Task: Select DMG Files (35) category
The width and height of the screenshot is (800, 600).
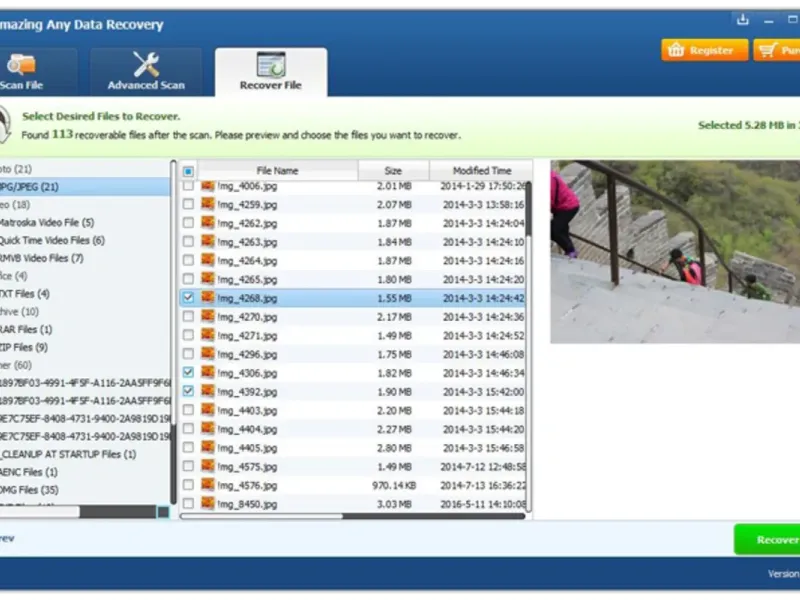Action: [x=30, y=490]
